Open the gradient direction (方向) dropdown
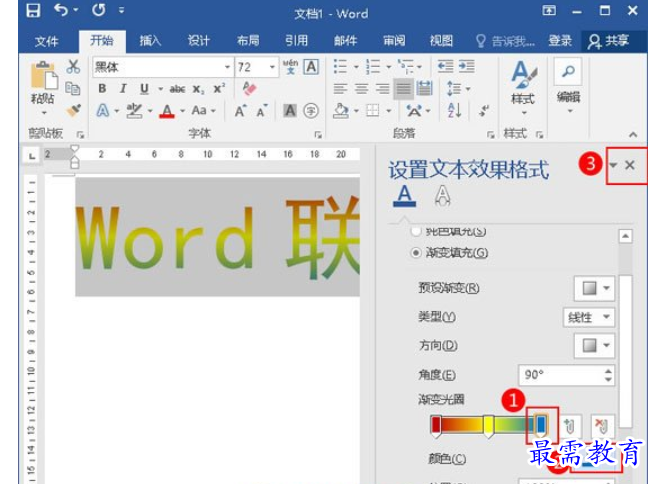Image resolution: width=651 pixels, height=484 pixels. click(x=594, y=345)
